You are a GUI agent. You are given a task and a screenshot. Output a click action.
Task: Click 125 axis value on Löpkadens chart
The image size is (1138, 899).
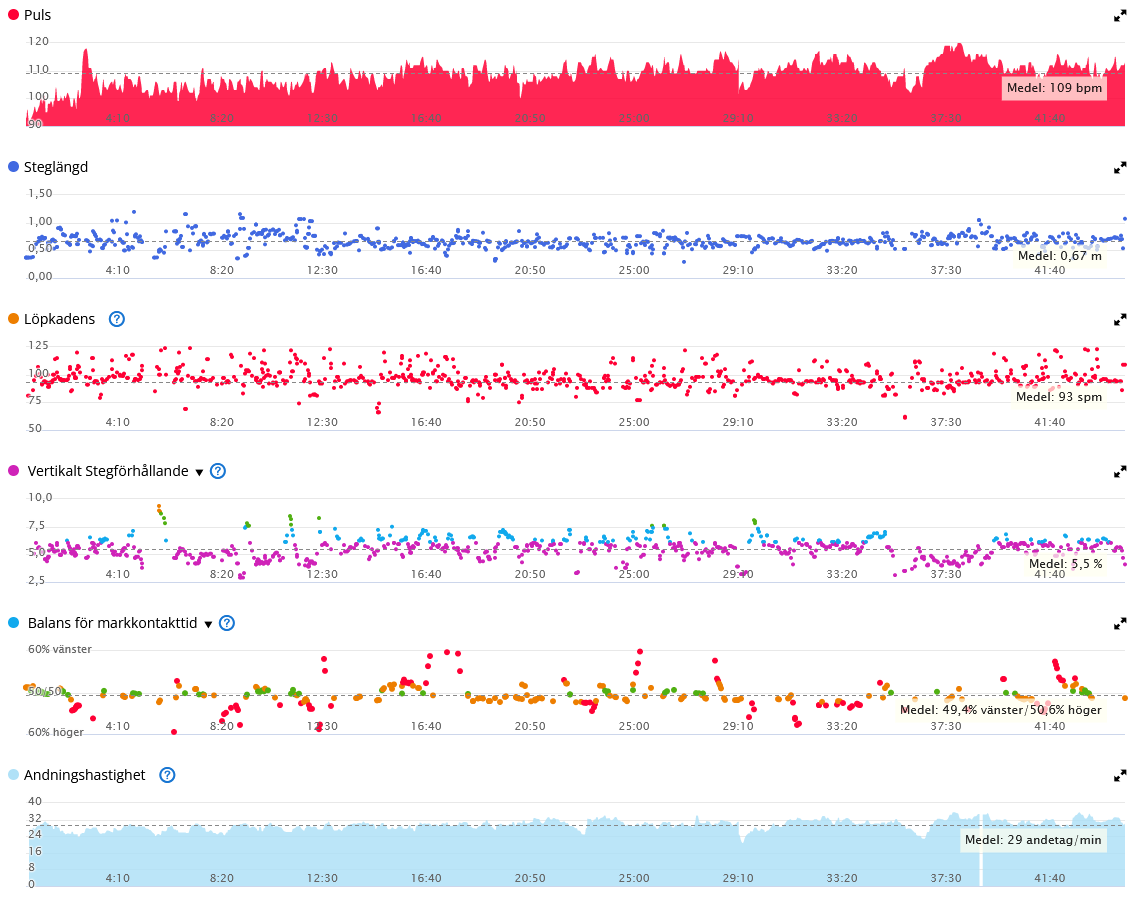click(38, 345)
